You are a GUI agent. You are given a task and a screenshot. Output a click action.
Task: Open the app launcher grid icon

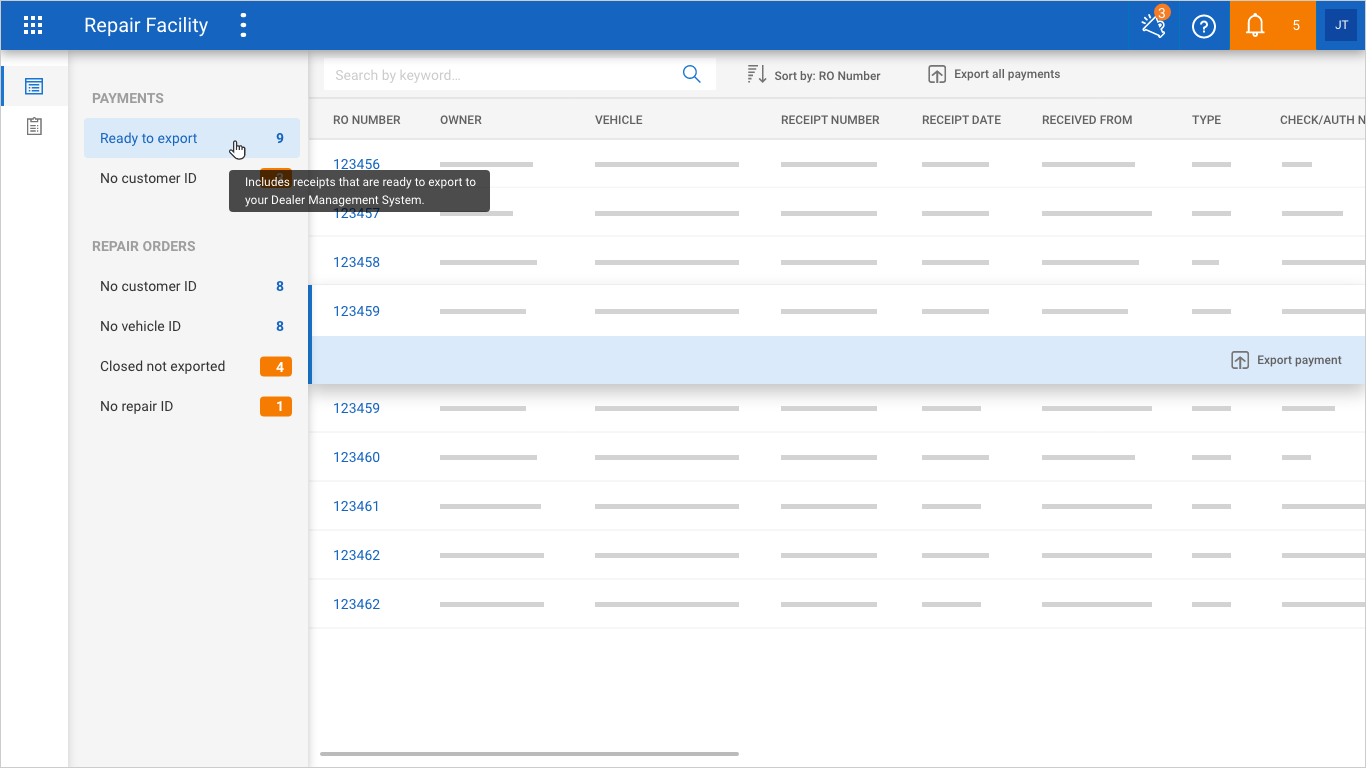[x=33, y=26]
